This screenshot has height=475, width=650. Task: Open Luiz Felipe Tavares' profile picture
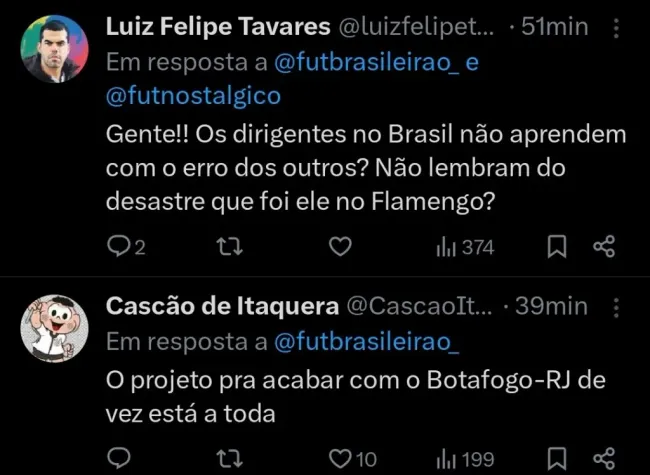(55, 49)
